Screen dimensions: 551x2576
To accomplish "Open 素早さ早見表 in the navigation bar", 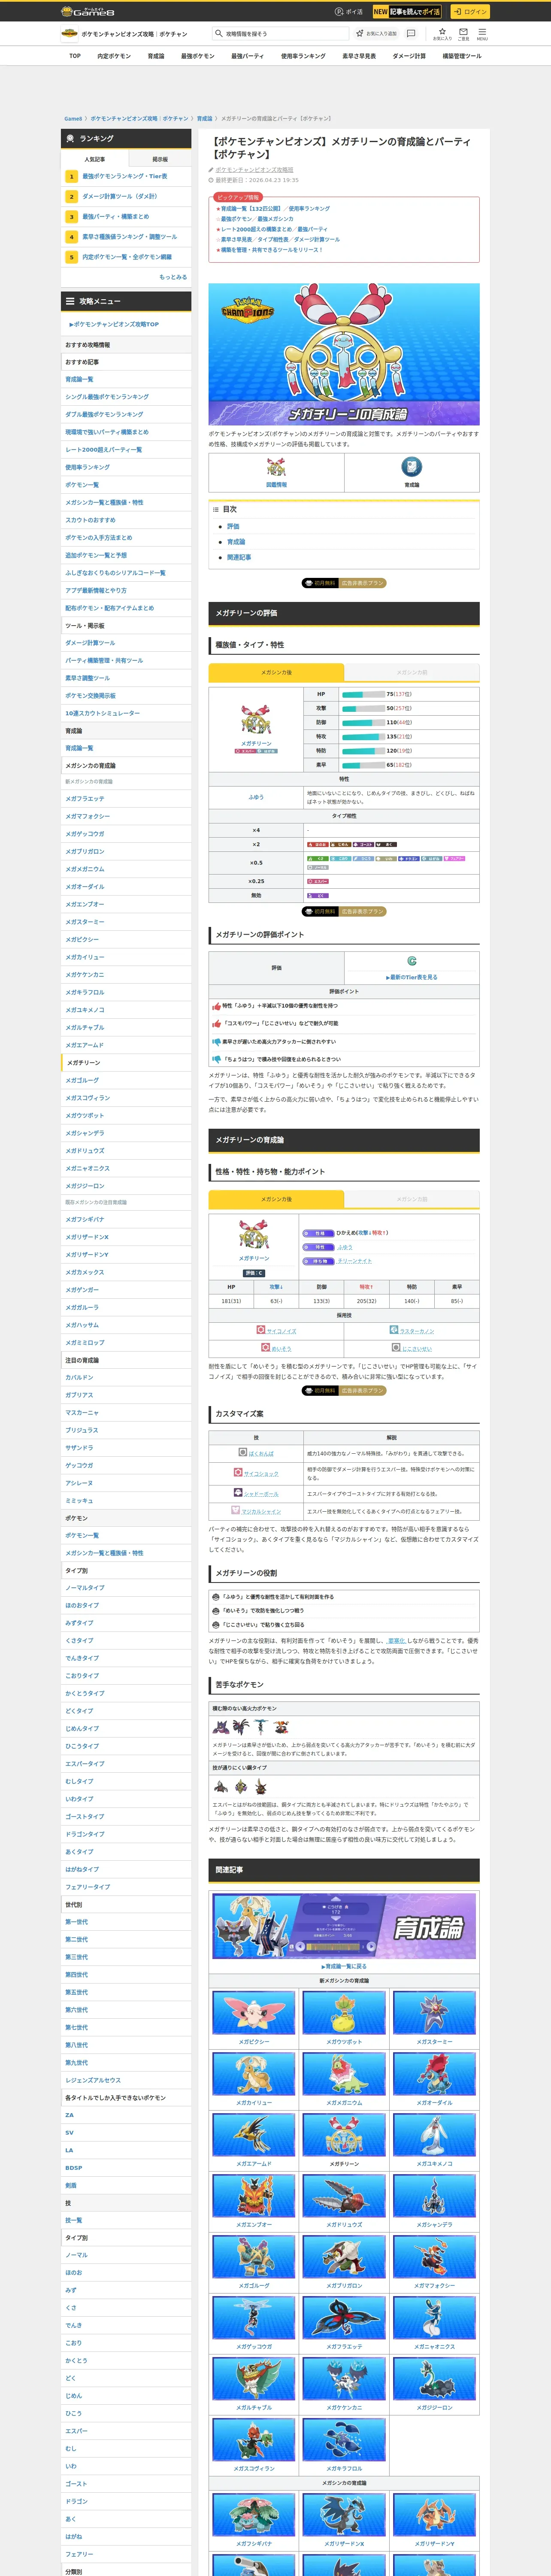I will (359, 56).
